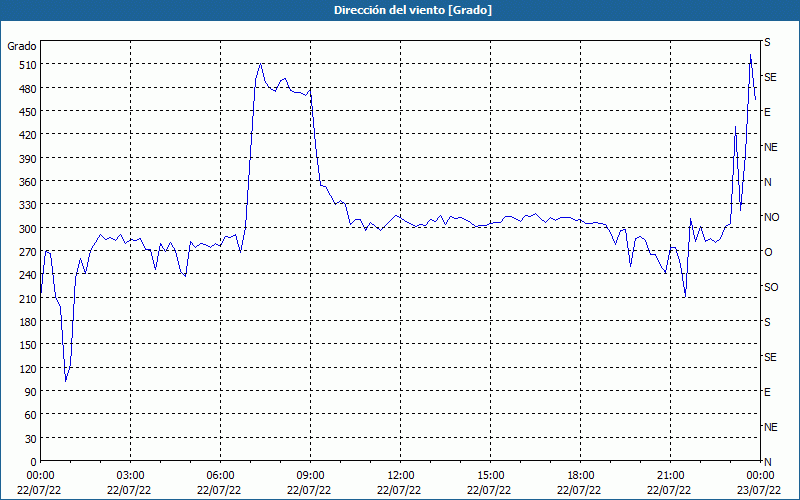Click the "O" compass label on the right axis
The image size is (800, 500).
coord(768,252)
